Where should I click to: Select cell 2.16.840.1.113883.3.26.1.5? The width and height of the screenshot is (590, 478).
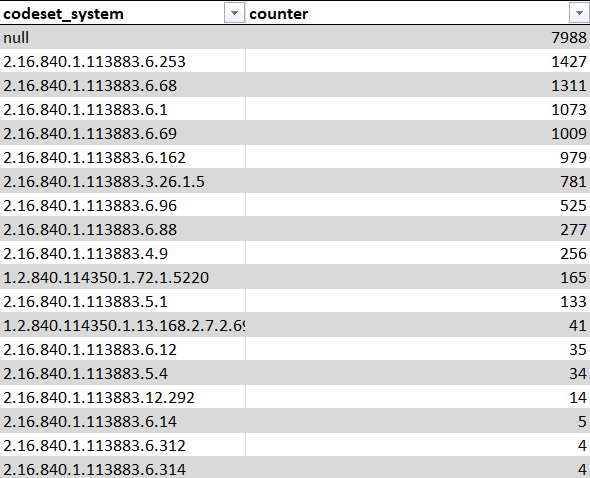point(123,181)
